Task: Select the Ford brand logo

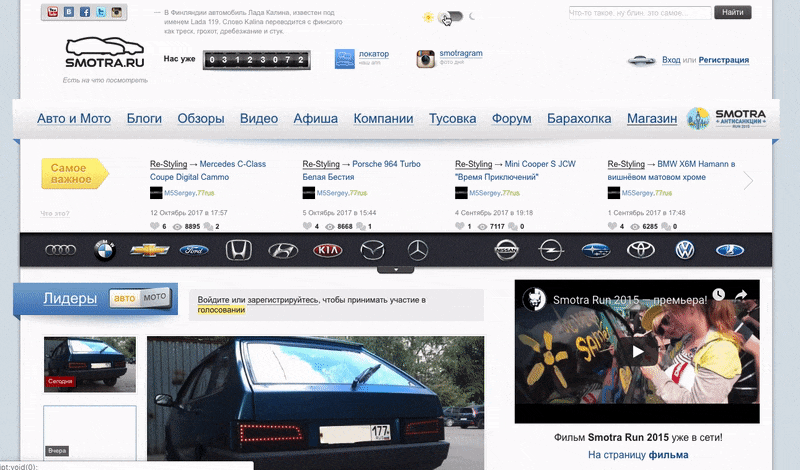Action: coord(194,250)
